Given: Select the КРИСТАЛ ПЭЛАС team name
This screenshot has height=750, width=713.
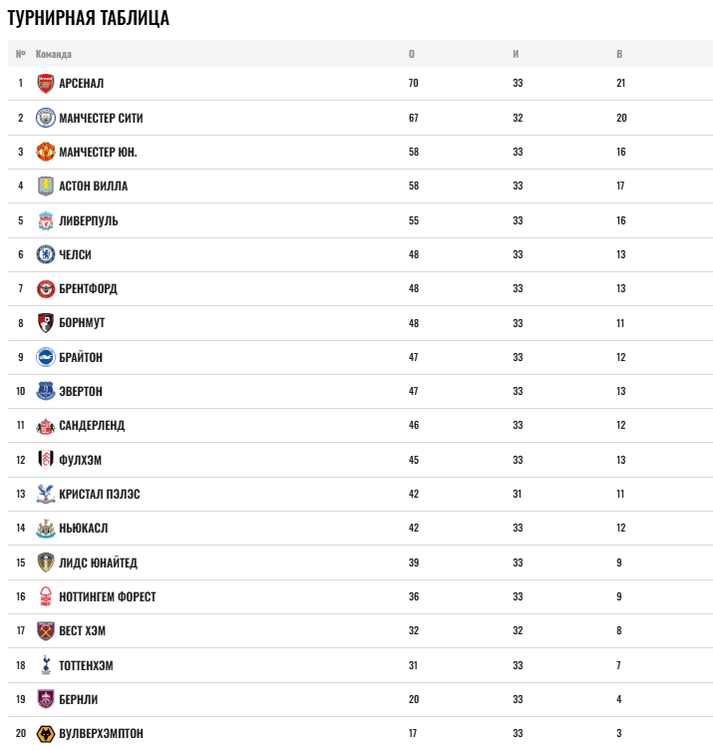Looking at the screenshot, I should (x=99, y=494).
